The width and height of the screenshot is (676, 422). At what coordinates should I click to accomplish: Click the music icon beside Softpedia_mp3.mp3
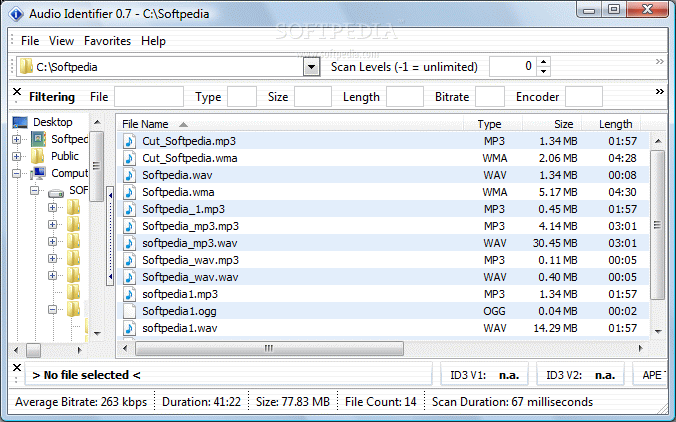tap(129, 226)
